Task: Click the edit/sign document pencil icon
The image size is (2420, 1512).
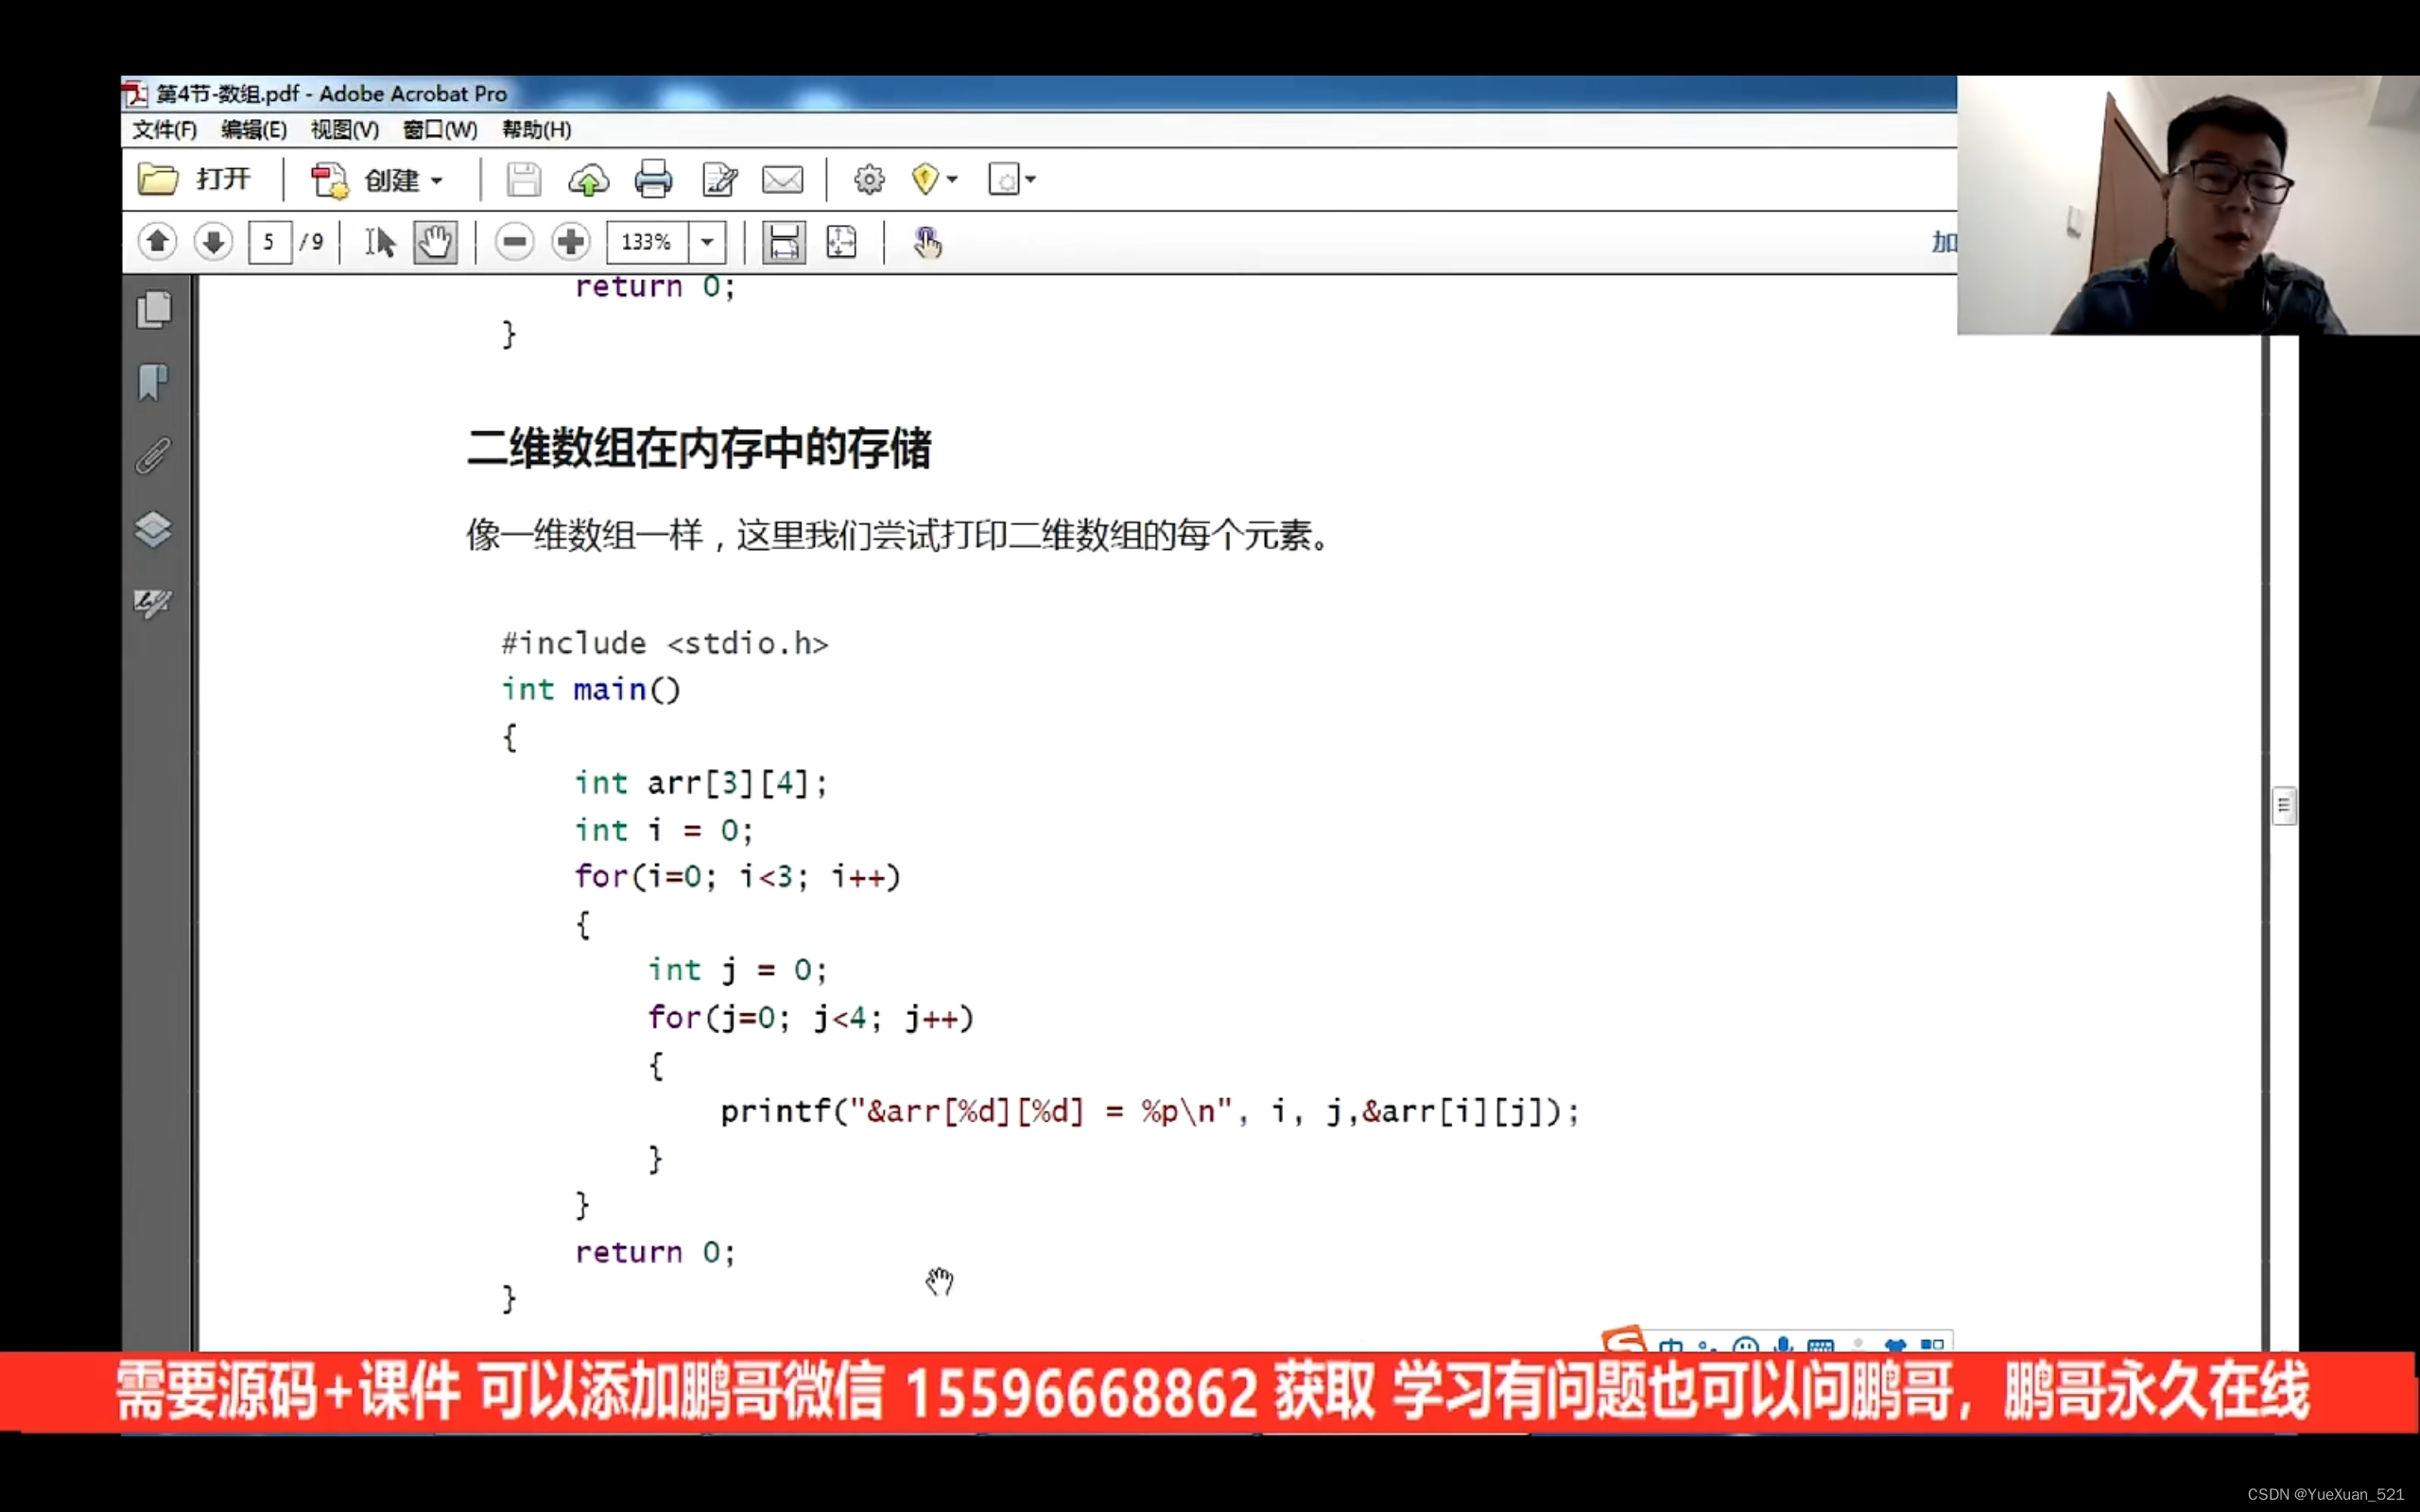Action: [x=720, y=180]
